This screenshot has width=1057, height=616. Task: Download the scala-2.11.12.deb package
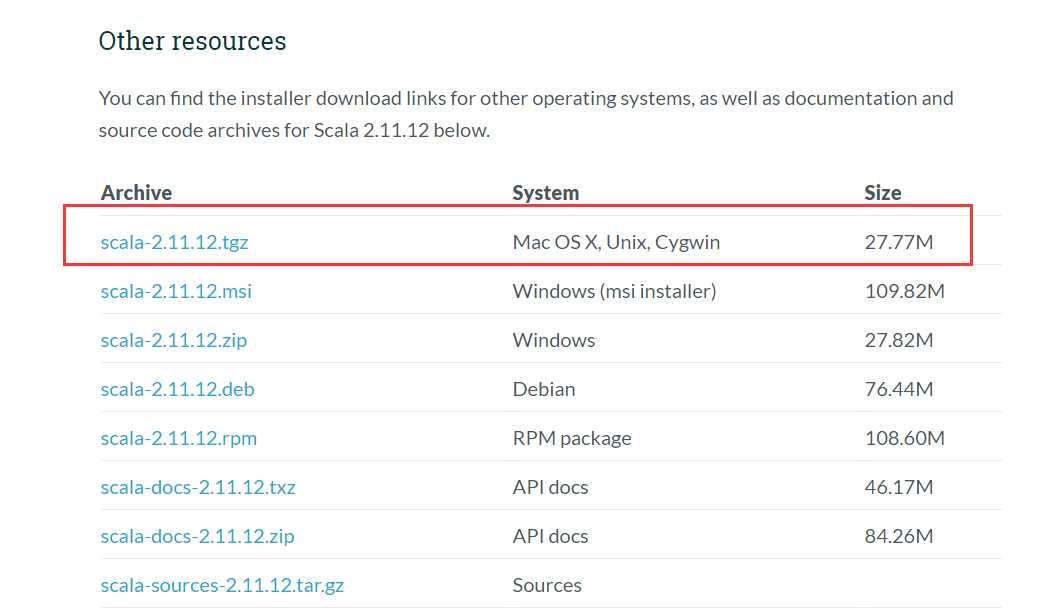[177, 390]
